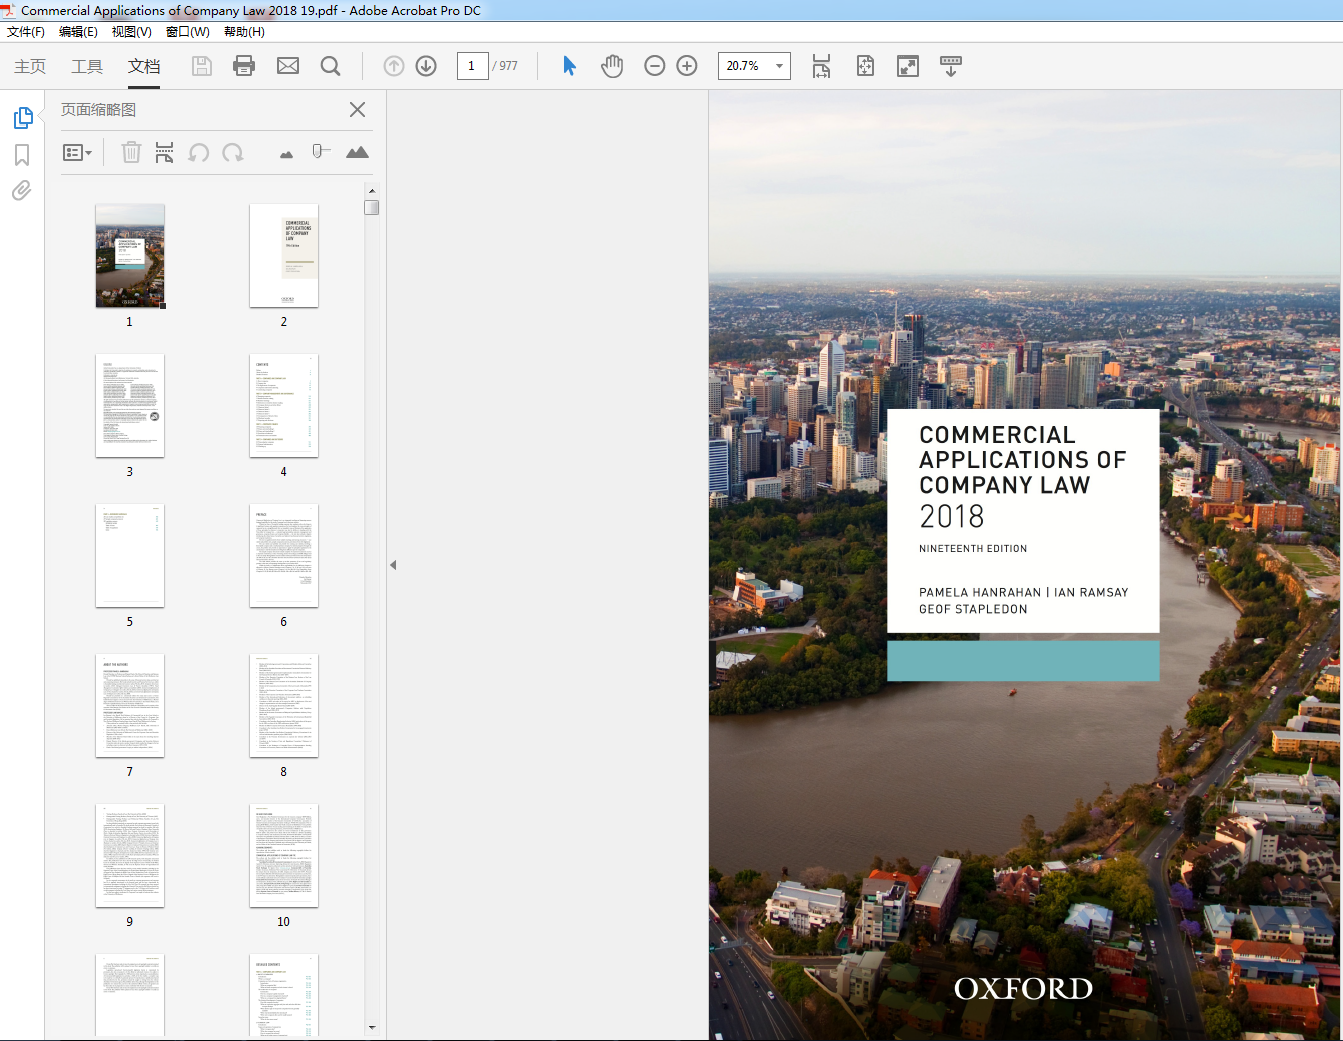Collapse navigation pane with left arrow
This screenshot has width=1343, height=1041.
coord(393,565)
